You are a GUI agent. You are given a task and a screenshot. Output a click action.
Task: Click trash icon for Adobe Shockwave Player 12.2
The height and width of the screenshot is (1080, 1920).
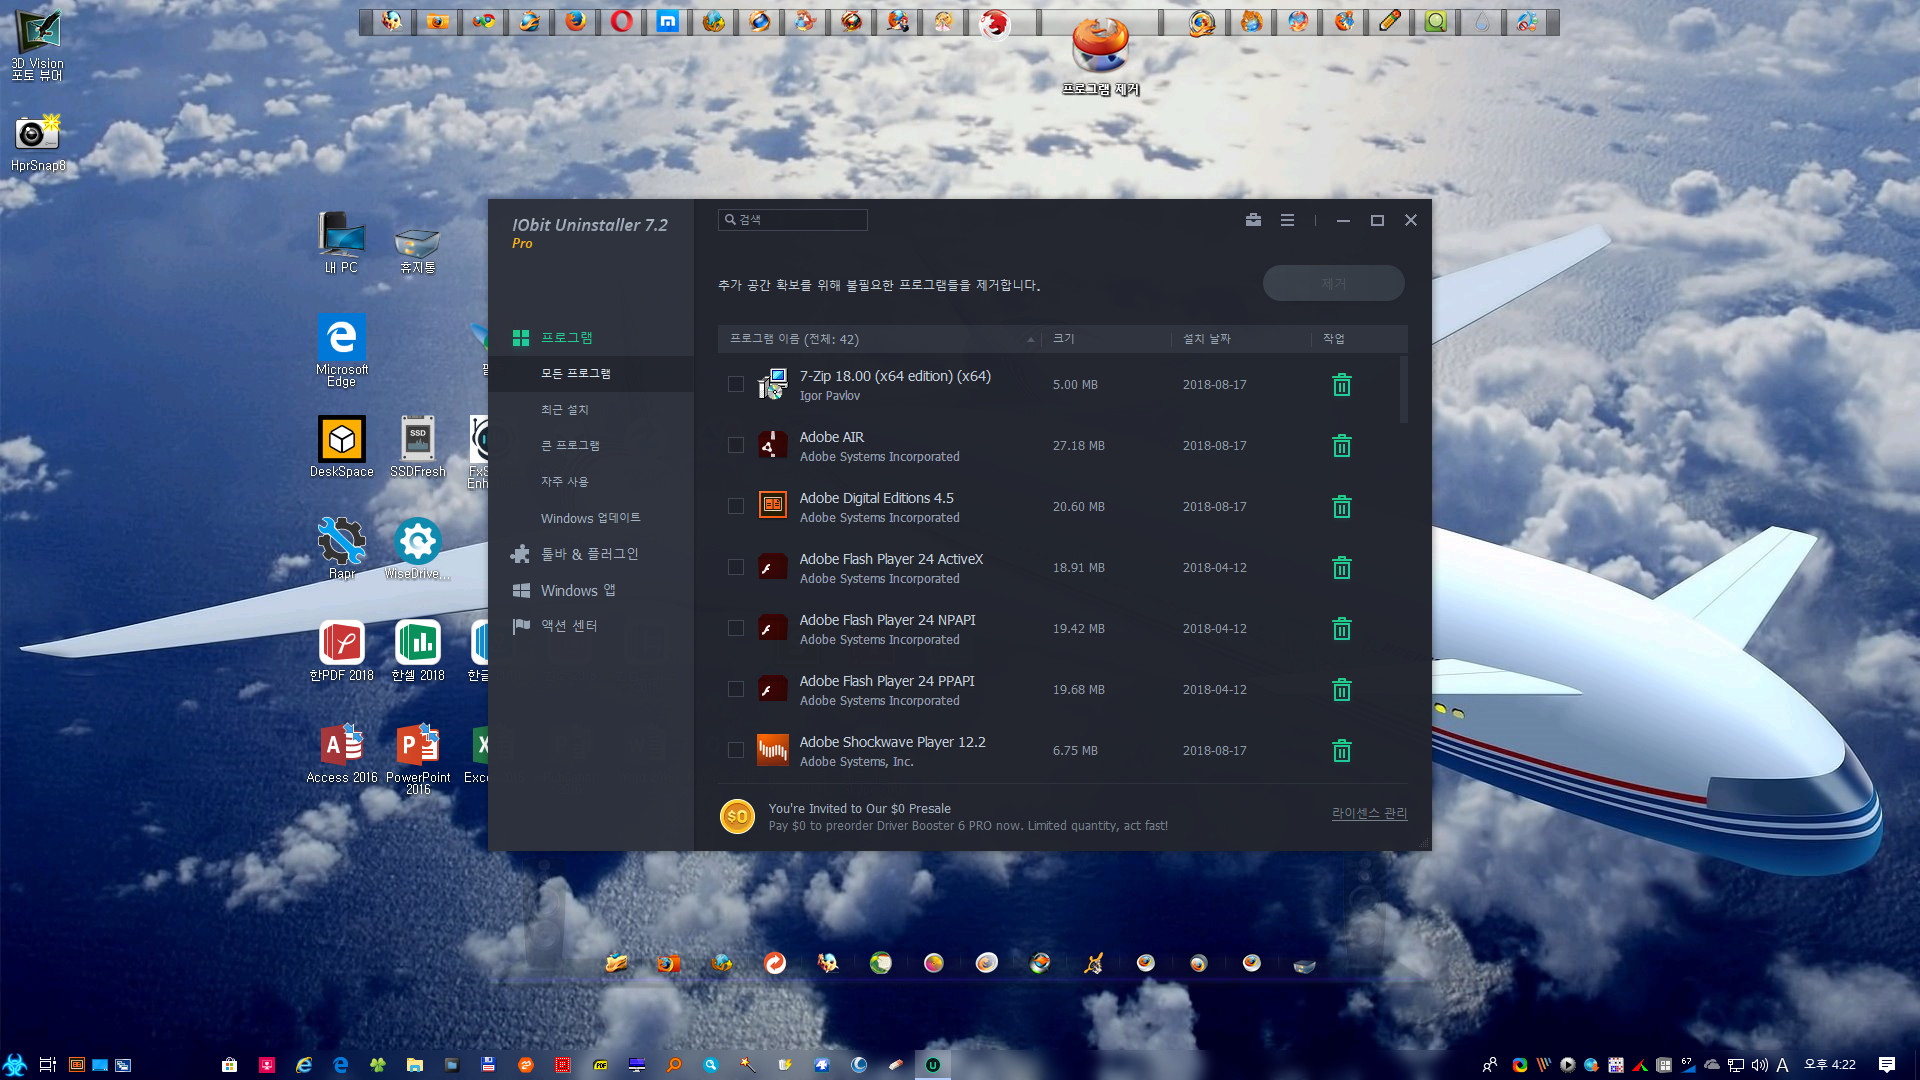[1342, 751]
